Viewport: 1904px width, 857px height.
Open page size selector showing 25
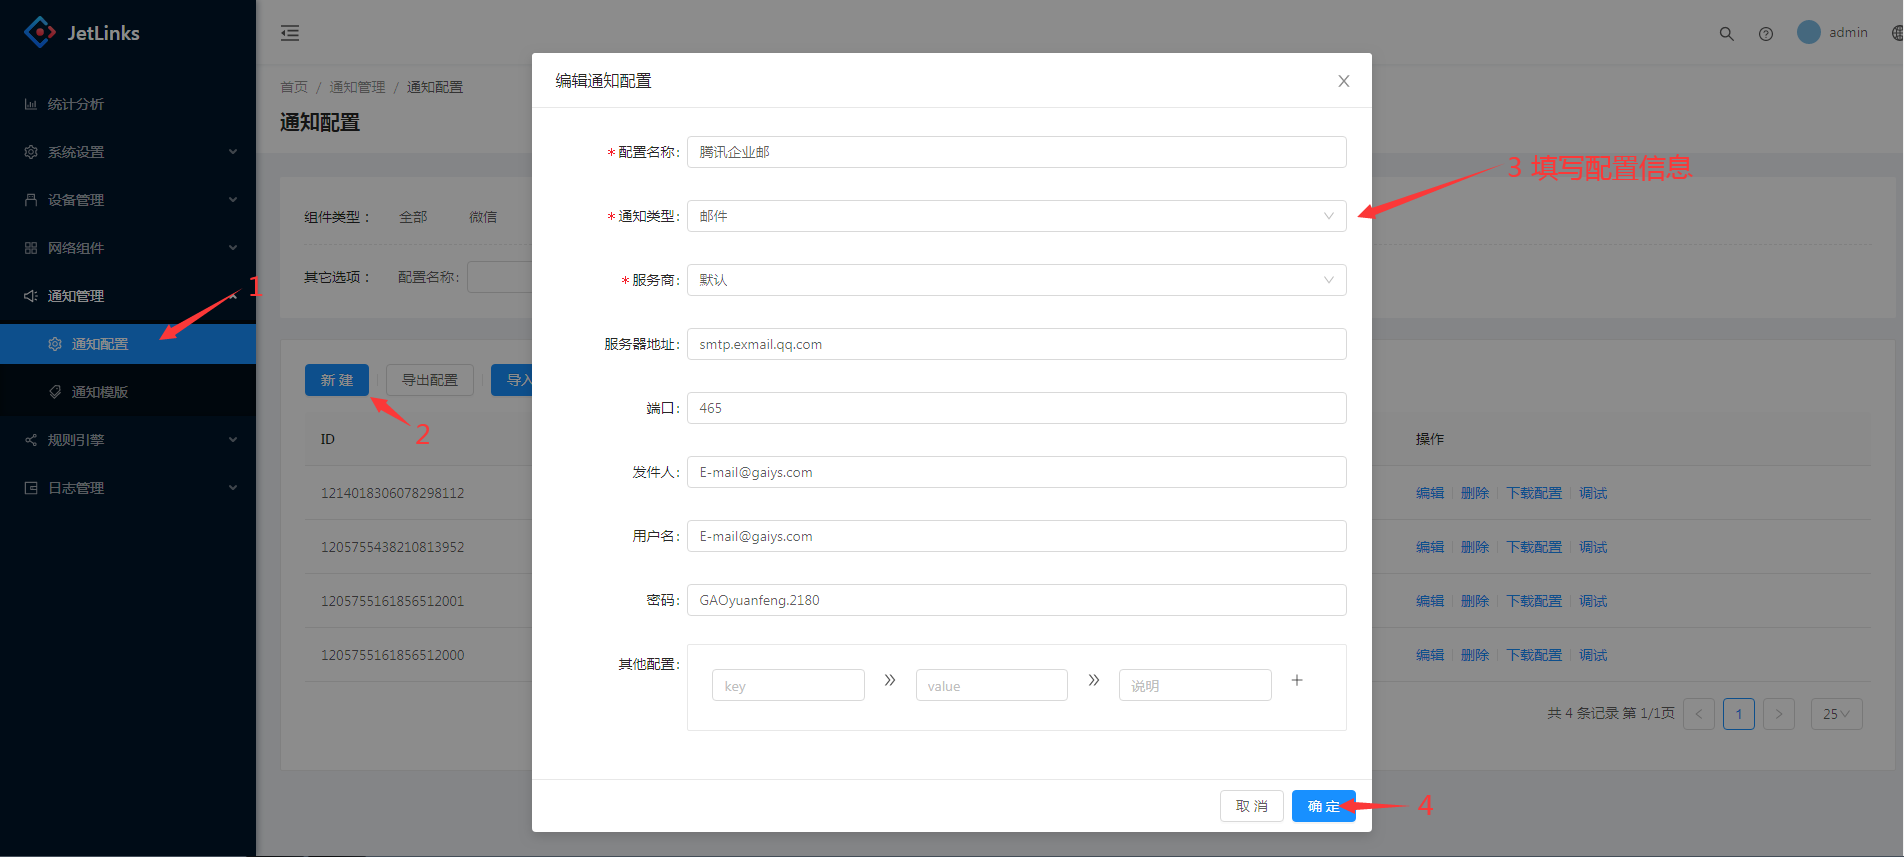click(x=1836, y=714)
